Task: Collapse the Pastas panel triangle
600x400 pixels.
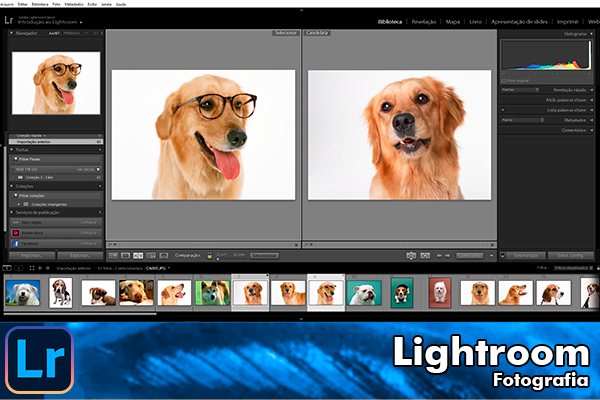Action: tap(11, 150)
